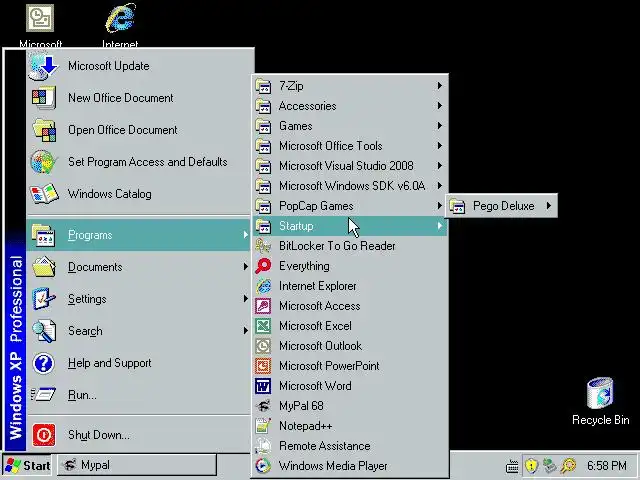Click the "Shut Down..." label
The height and width of the screenshot is (480, 640).
point(99,435)
